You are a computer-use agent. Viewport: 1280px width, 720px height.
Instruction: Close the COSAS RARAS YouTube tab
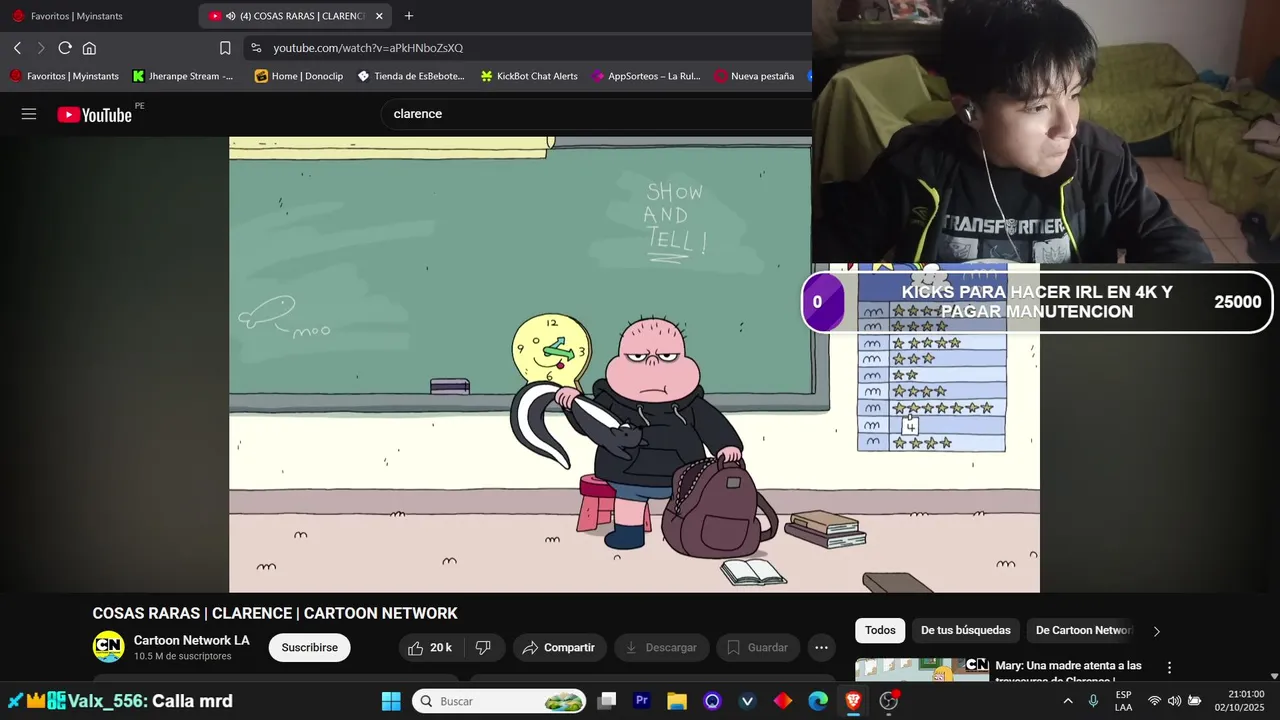pos(379,16)
